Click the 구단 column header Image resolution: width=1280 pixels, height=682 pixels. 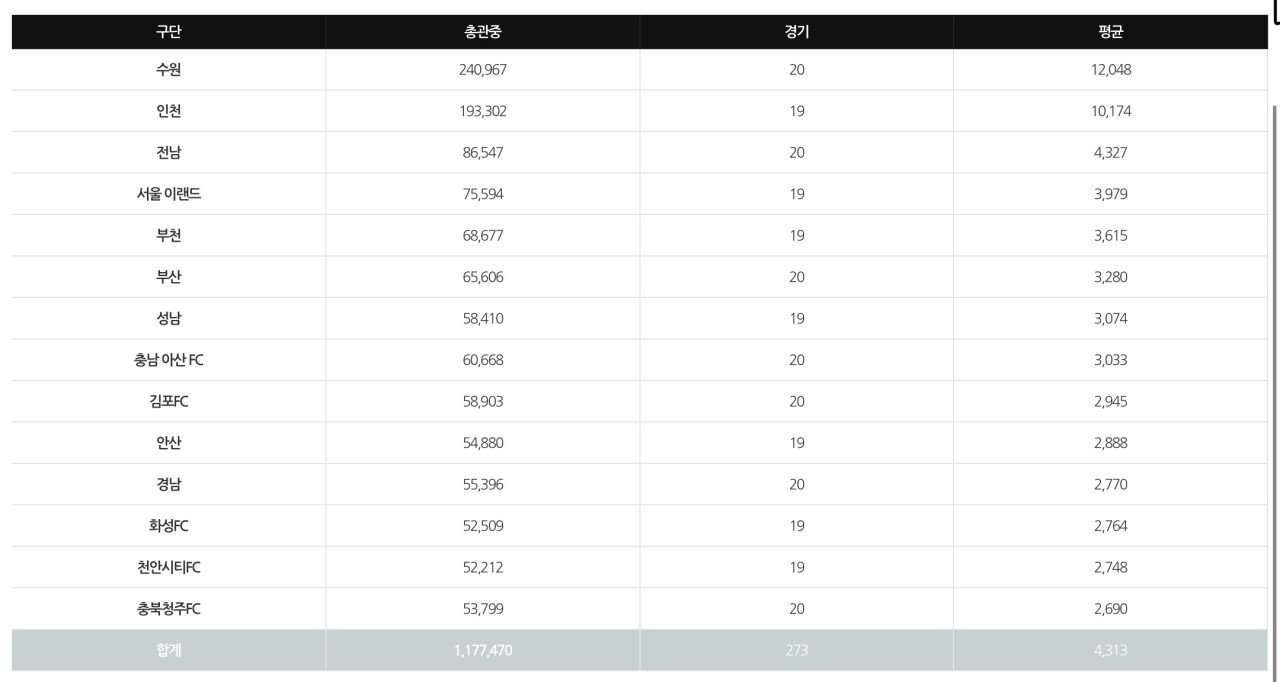coord(168,32)
